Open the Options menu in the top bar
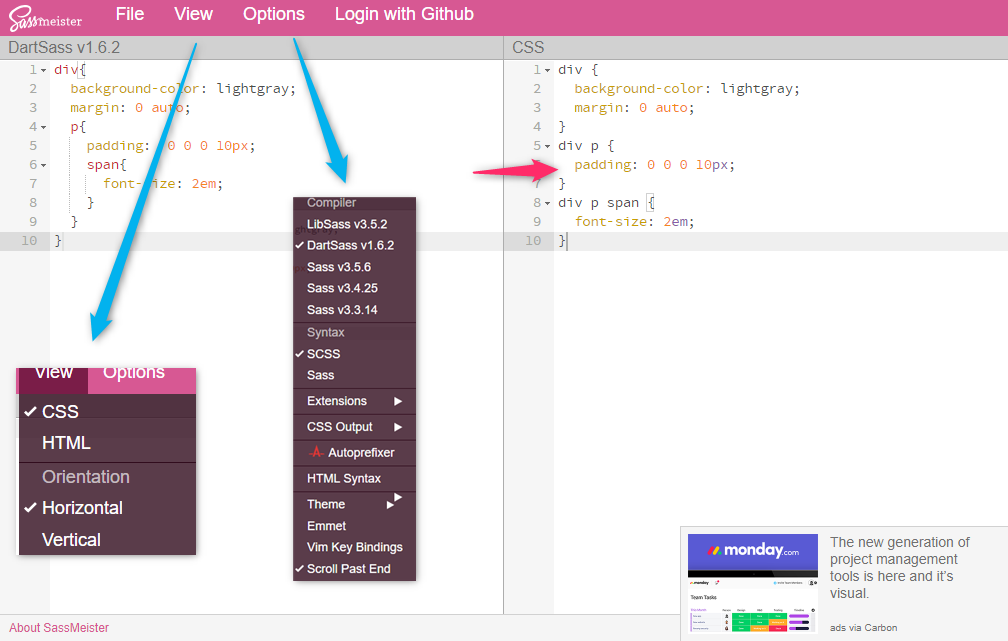This screenshot has height=641, width=1008. [274, 14]
